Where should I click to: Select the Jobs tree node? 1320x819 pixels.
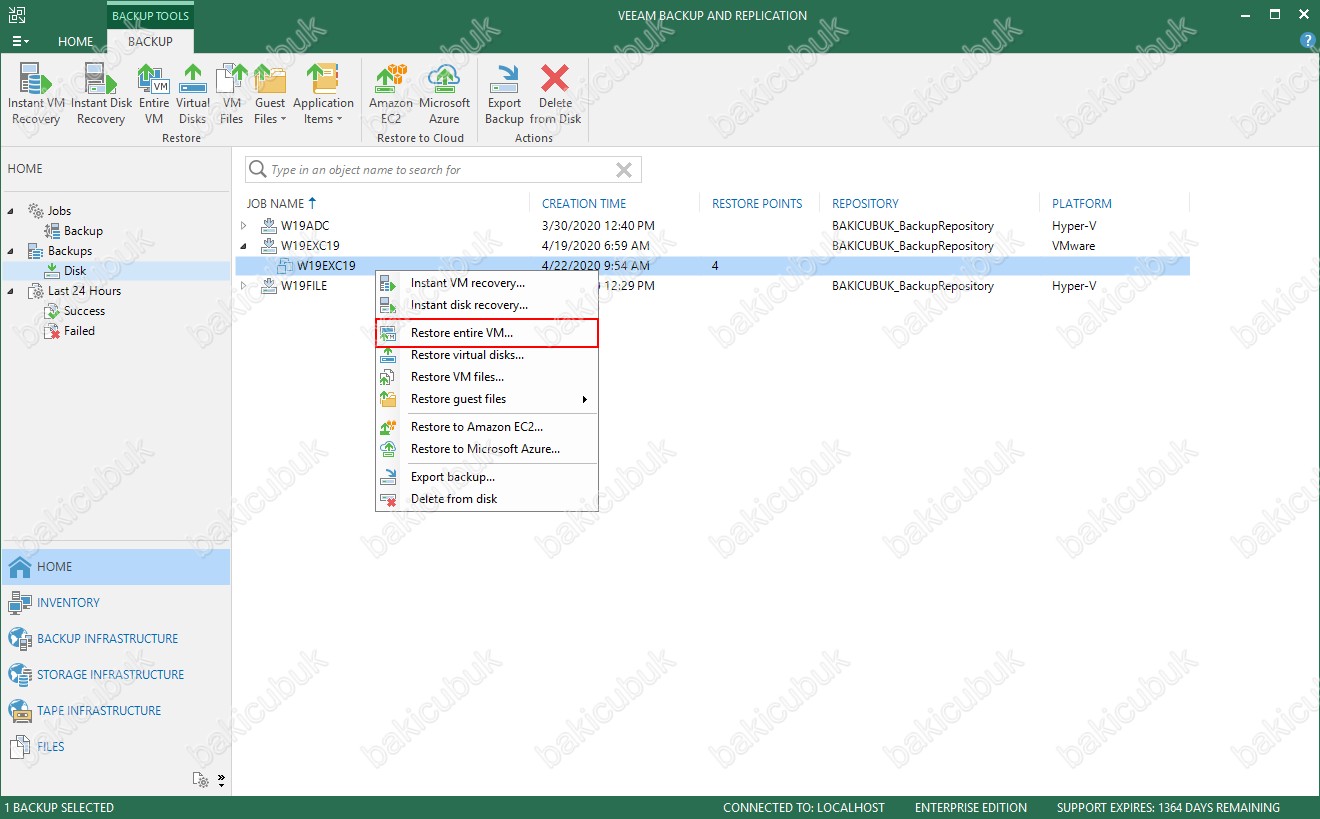(59, 211)
